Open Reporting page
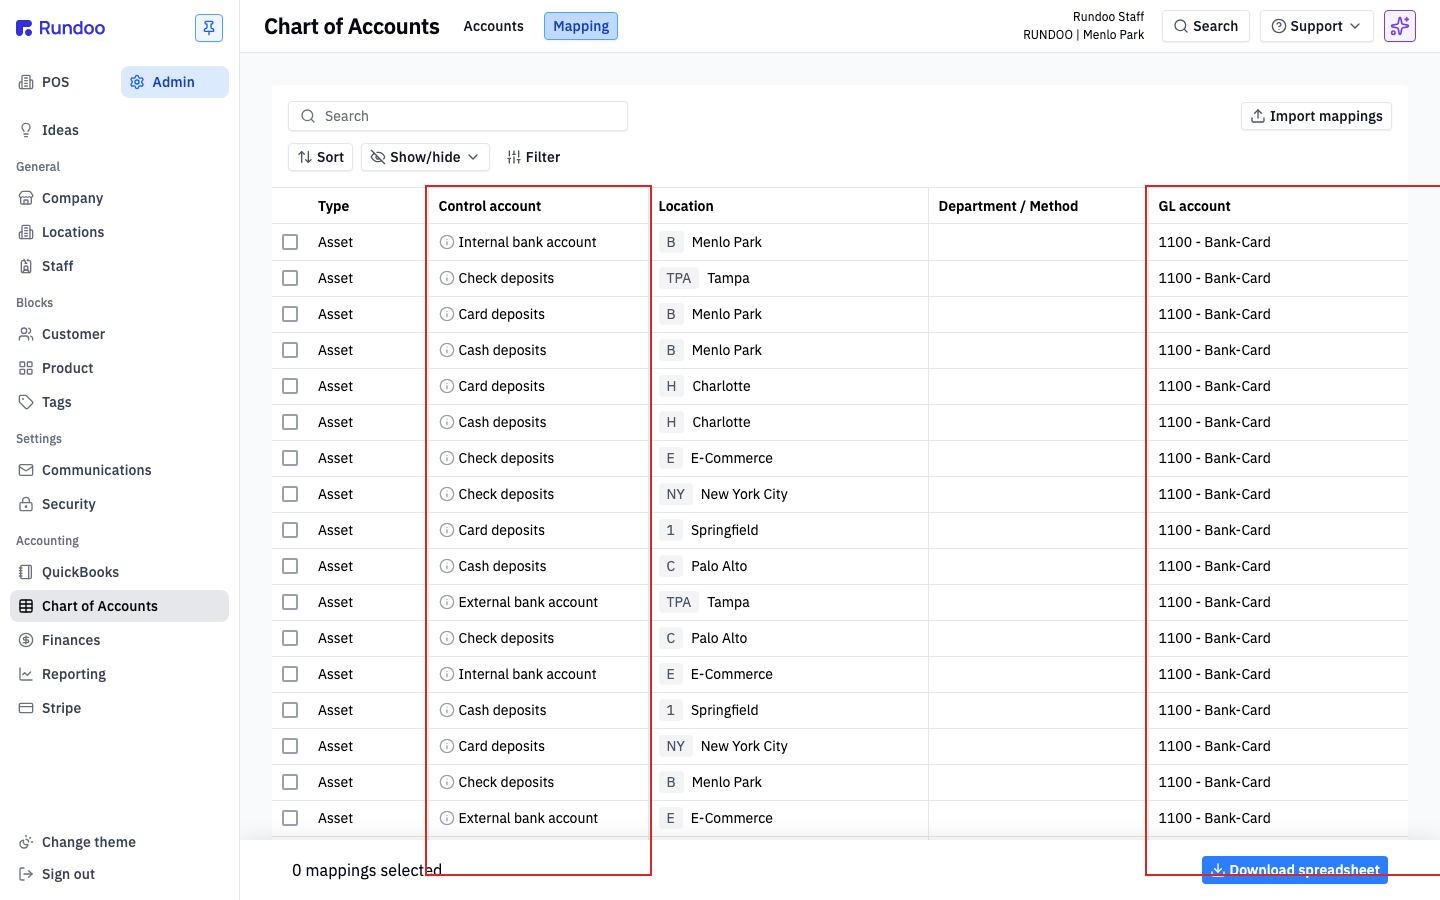This screenshot has width=1440, height=900. [119, 674]
